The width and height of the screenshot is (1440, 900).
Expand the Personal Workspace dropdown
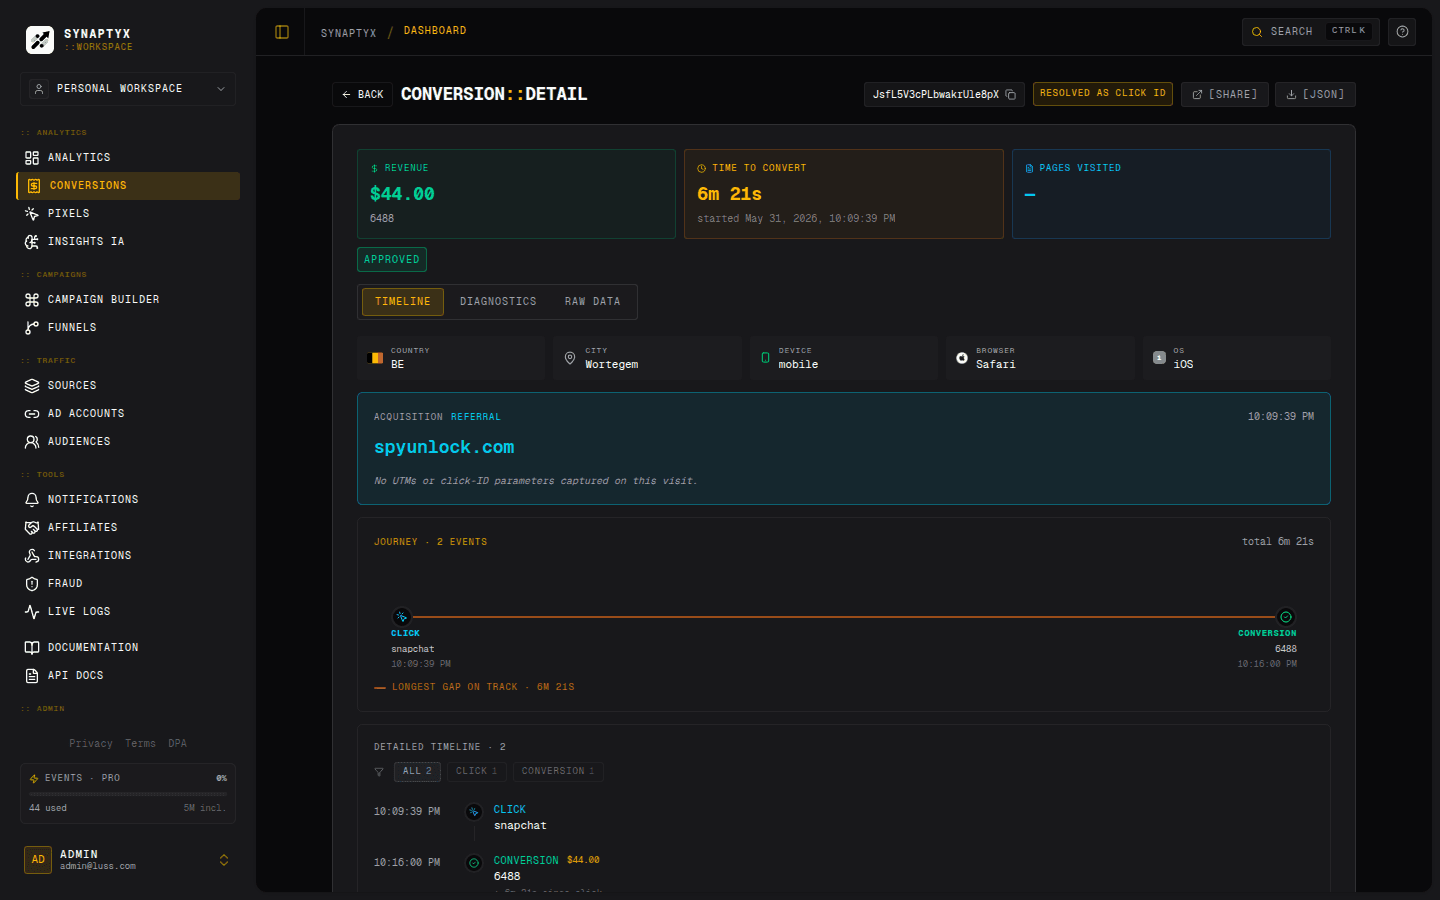click(x=128, y=89)
